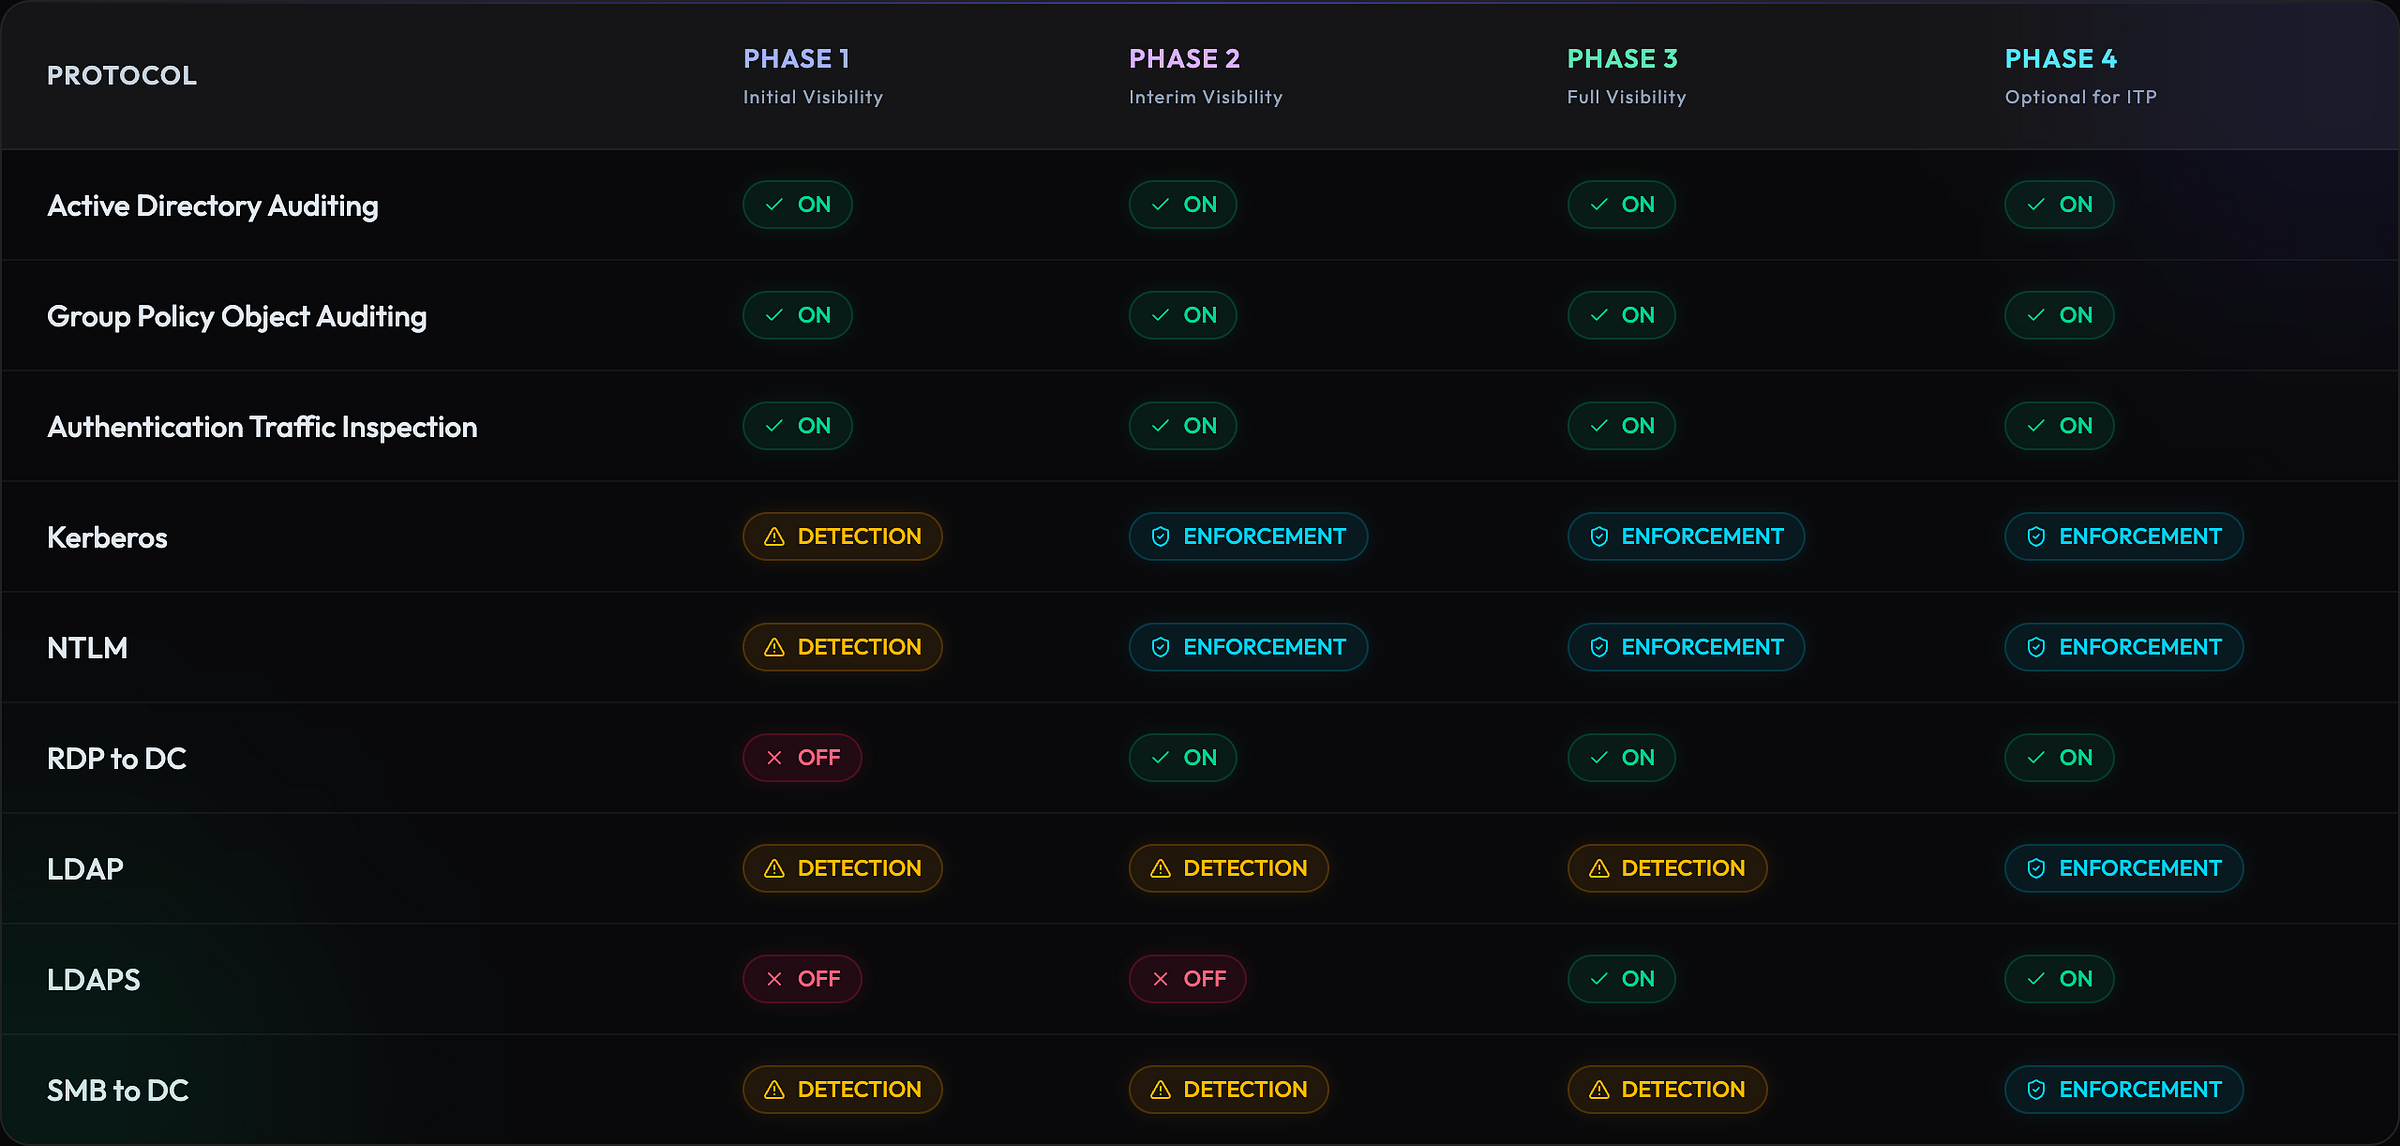The image size is (2400, 1146).
Task: Select the PHASE 4 Optional for ITP header
Action: [2080, 75]
